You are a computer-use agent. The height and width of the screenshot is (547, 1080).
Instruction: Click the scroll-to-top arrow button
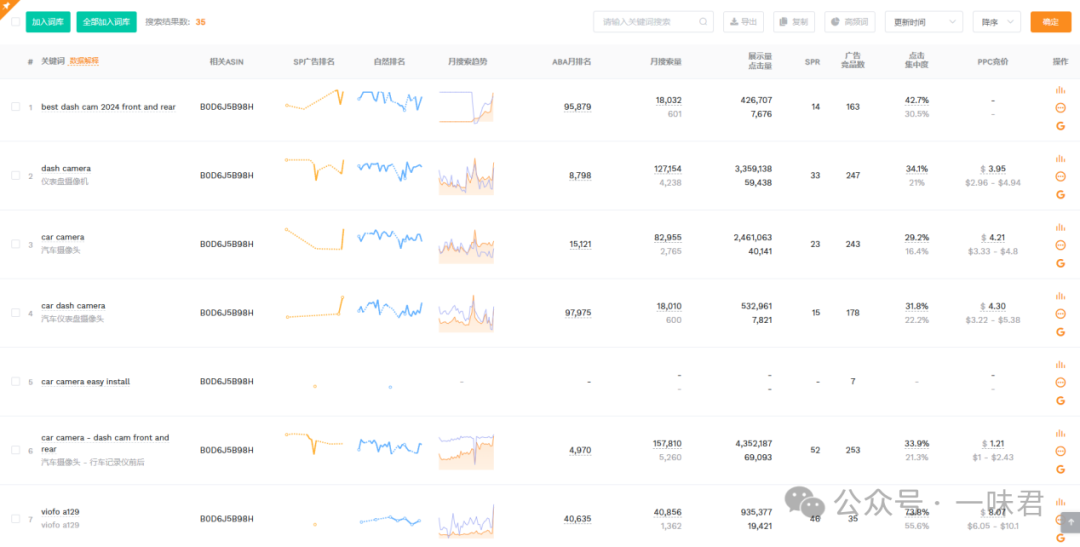tap(1068, 522)
